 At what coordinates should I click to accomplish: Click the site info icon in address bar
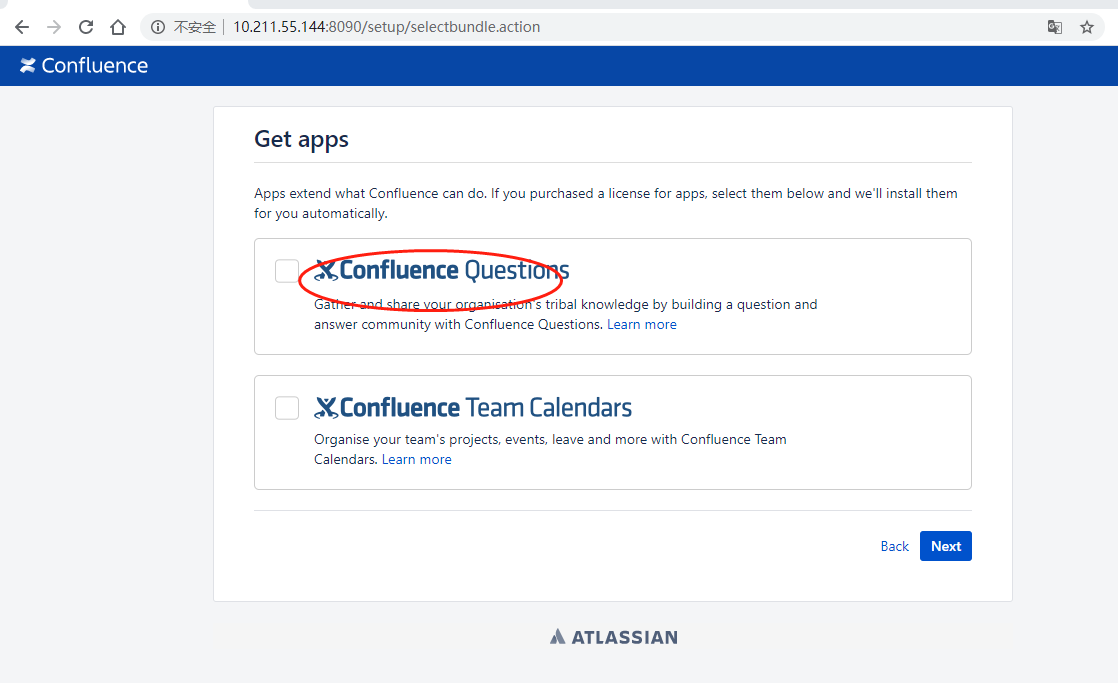[x=158, y=27]
